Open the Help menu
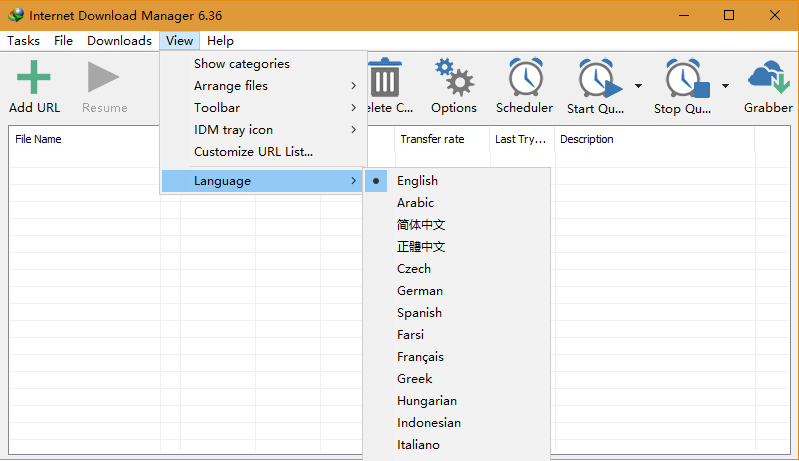Viewport: 799px width, 461px height. click(x=220, y=41)
